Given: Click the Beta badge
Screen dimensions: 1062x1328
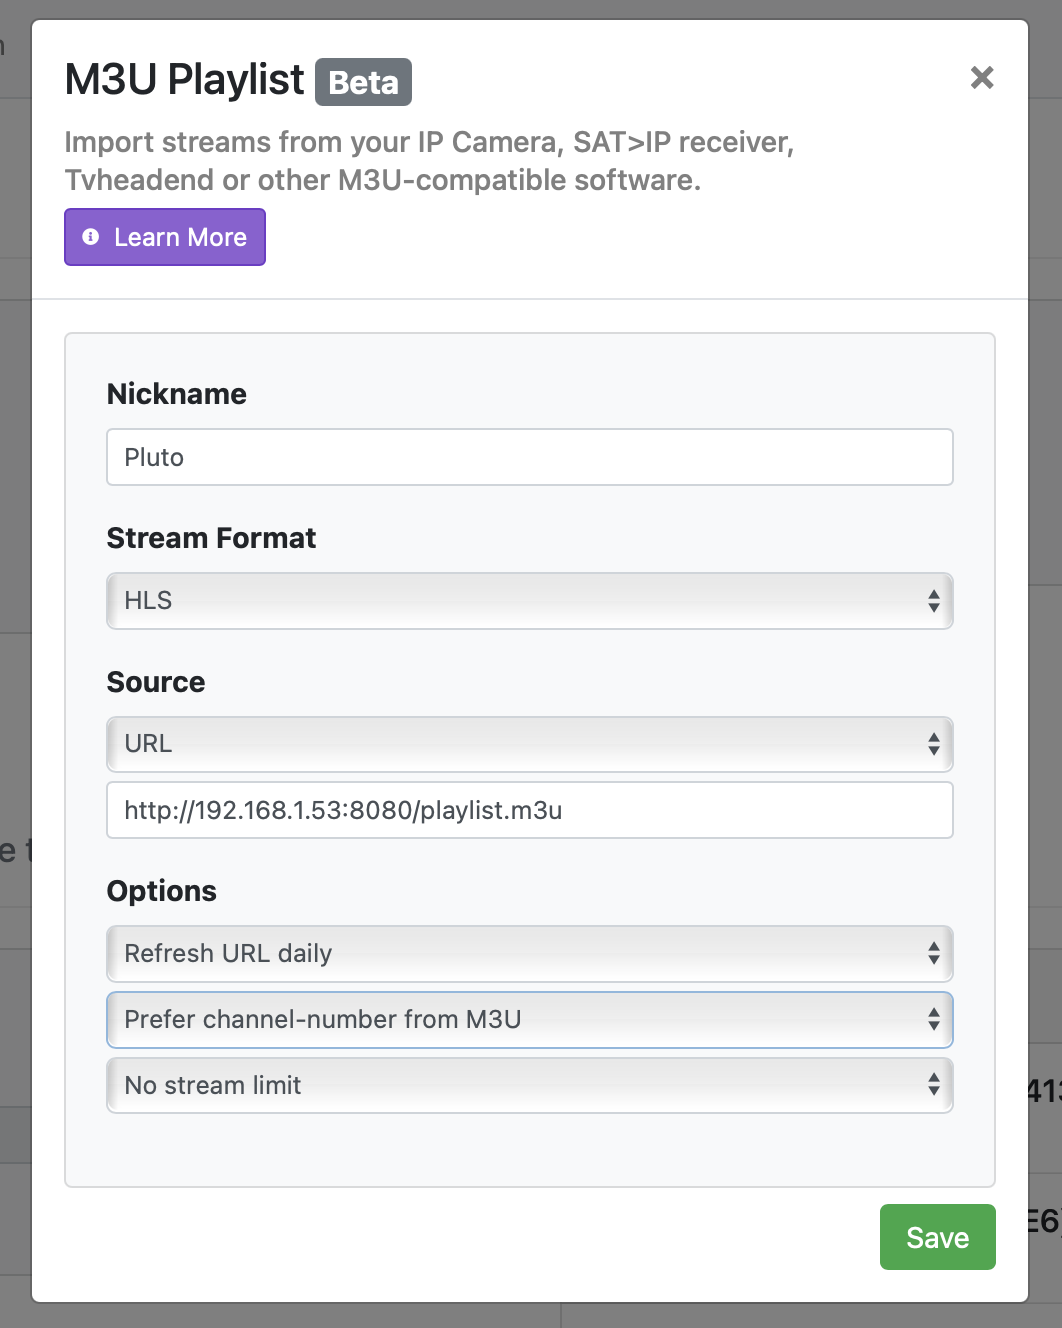Looking at the screenshot, I should point(363,82).
